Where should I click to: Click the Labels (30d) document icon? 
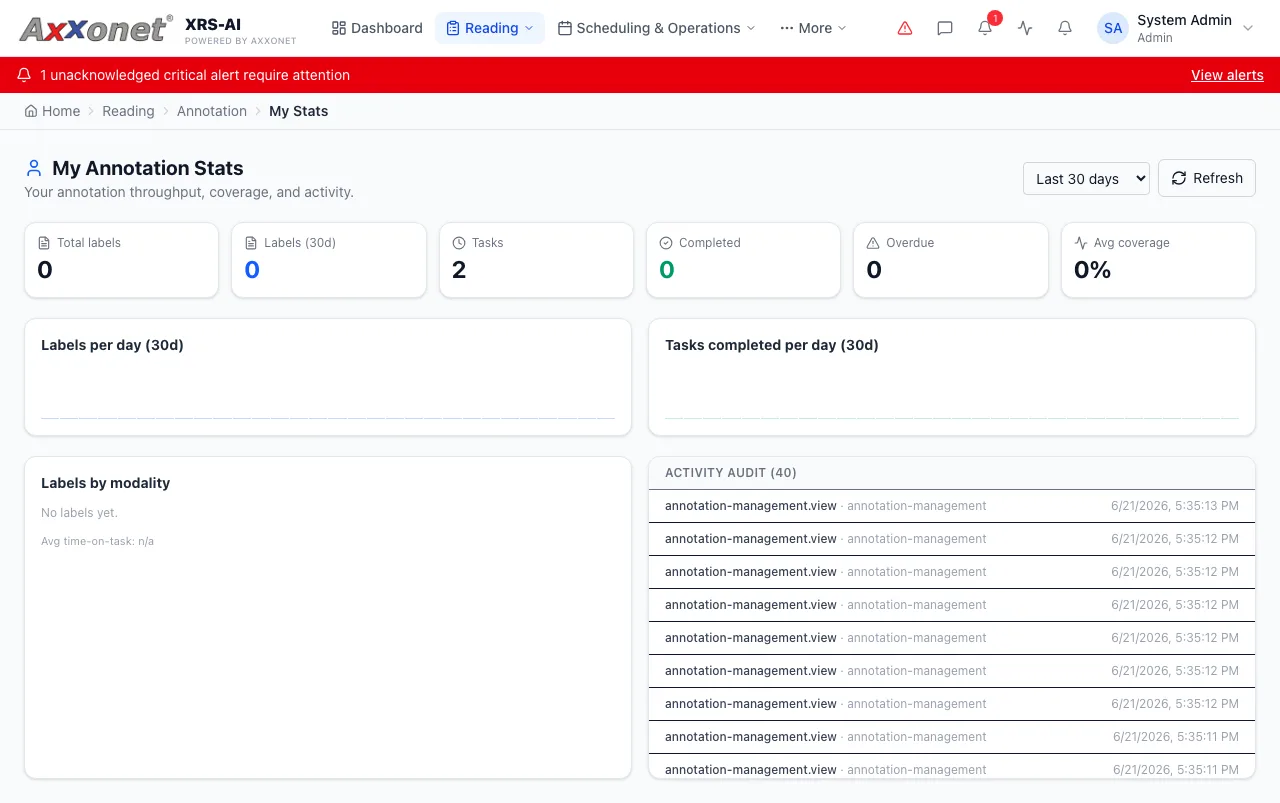(251, 243)
